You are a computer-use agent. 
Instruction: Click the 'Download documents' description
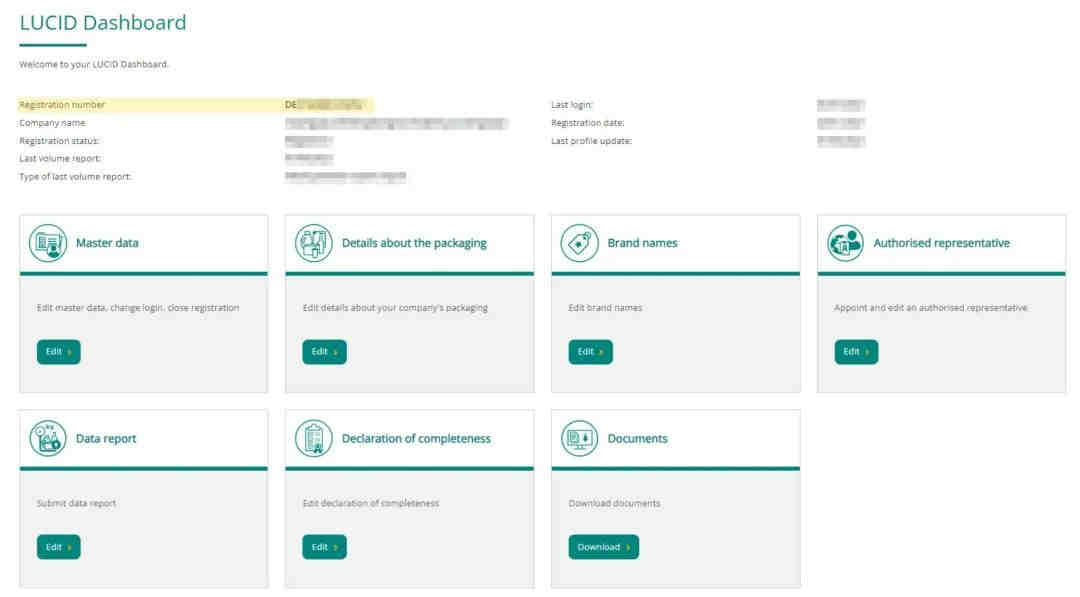click(614, 503)
